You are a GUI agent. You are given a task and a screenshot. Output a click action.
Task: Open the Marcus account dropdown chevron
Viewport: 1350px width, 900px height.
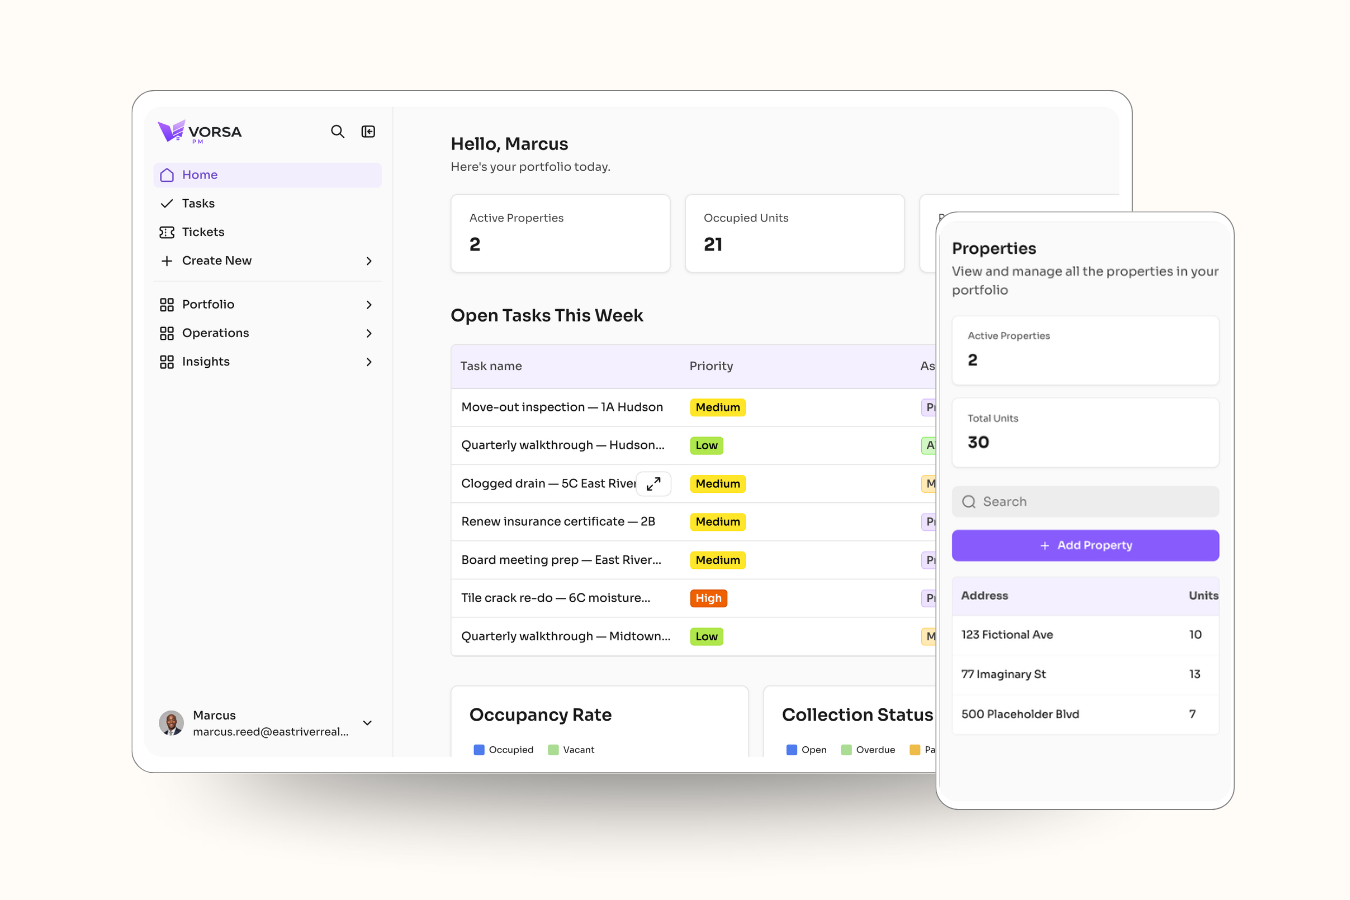[367, 723]
